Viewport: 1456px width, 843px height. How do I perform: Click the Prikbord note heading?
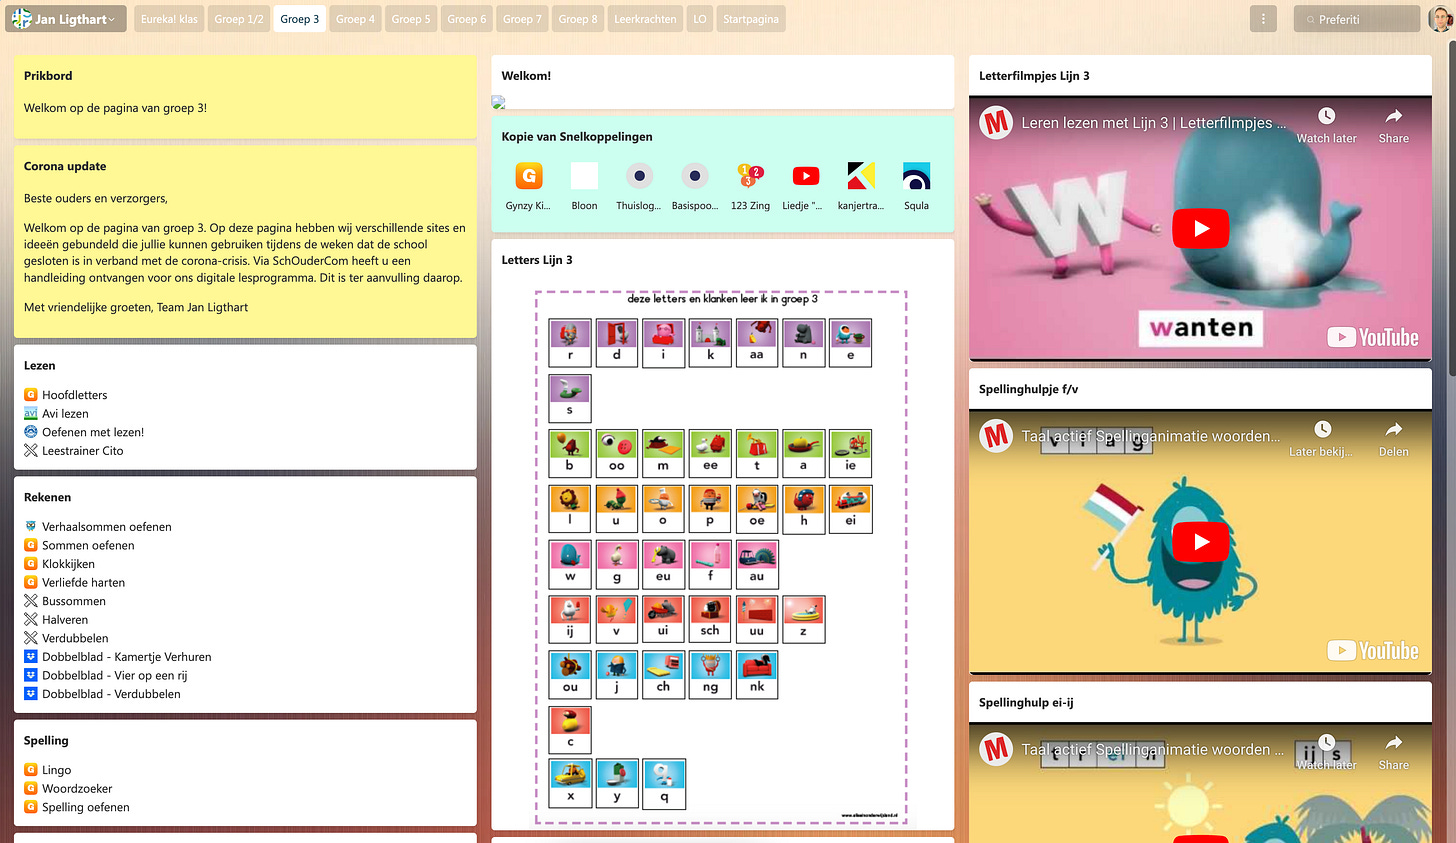point(48,75)
